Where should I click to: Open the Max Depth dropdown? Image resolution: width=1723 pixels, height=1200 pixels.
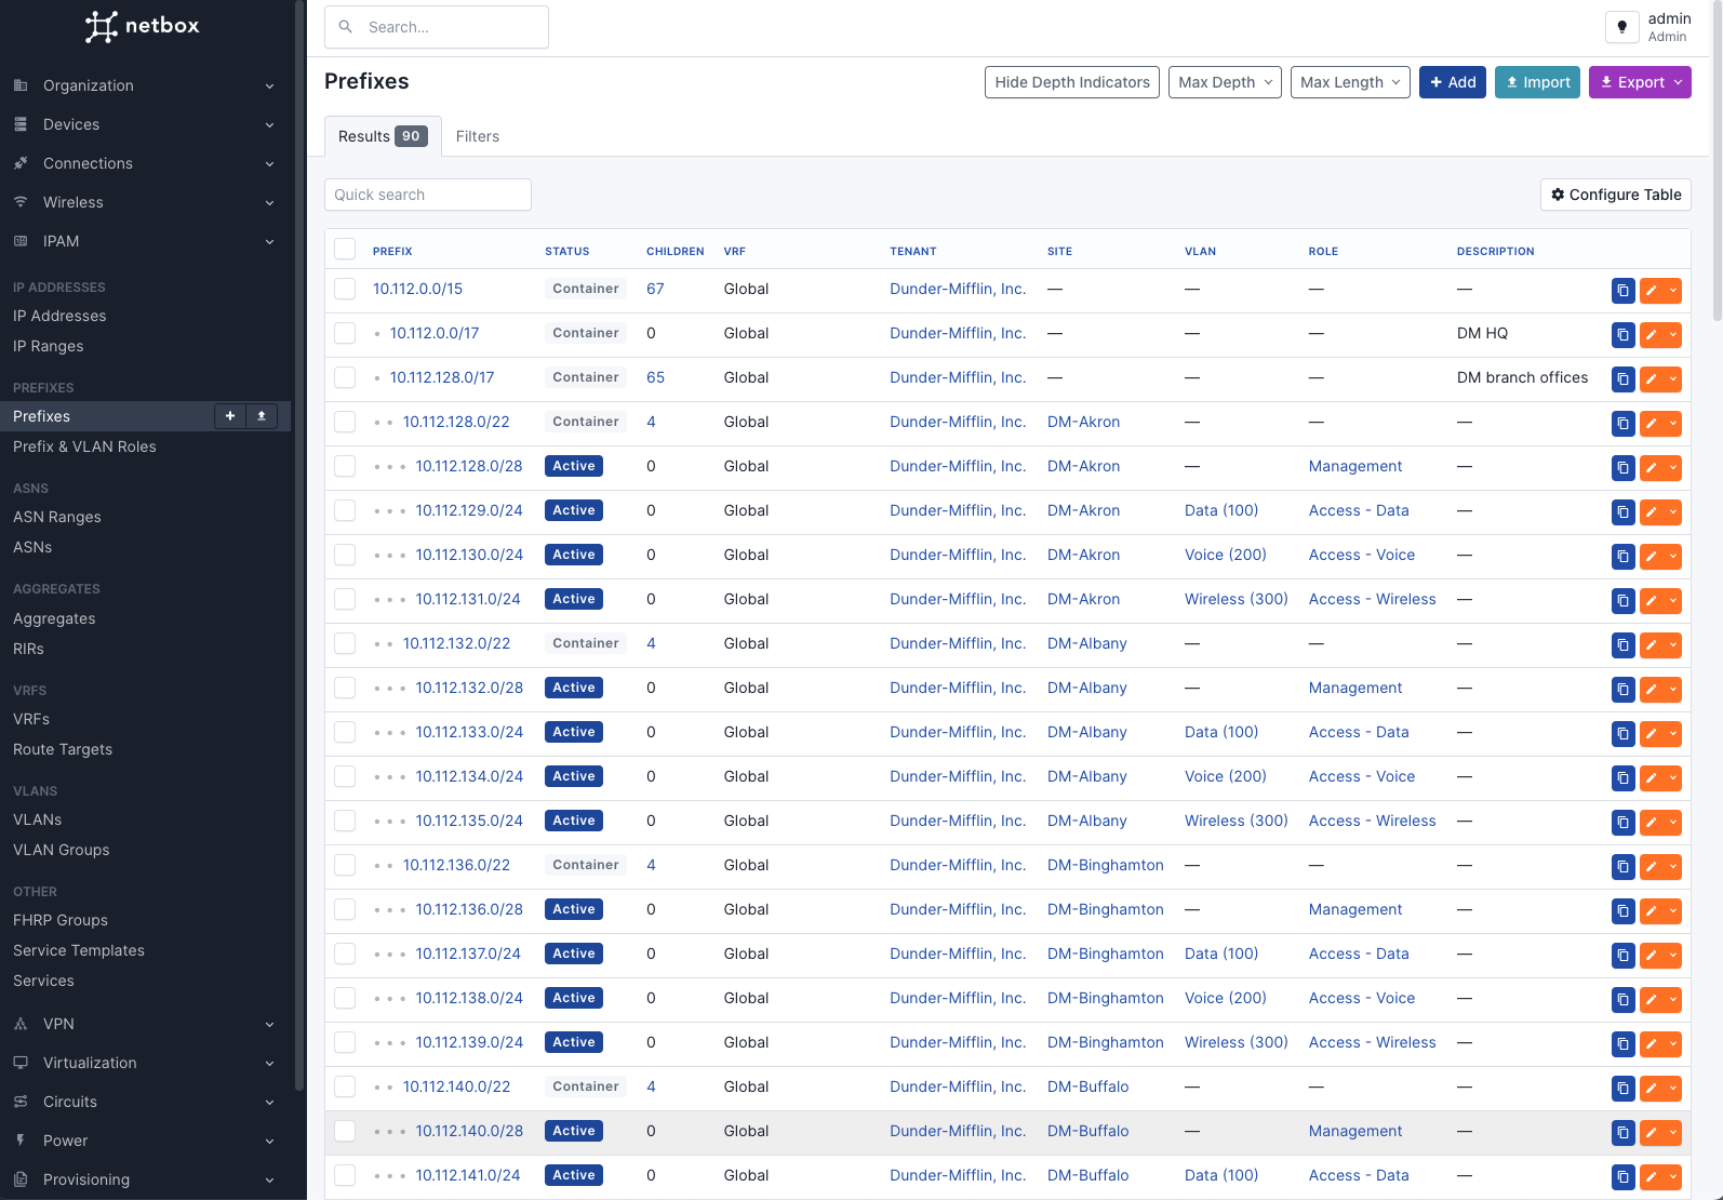tap(1224, 82)
